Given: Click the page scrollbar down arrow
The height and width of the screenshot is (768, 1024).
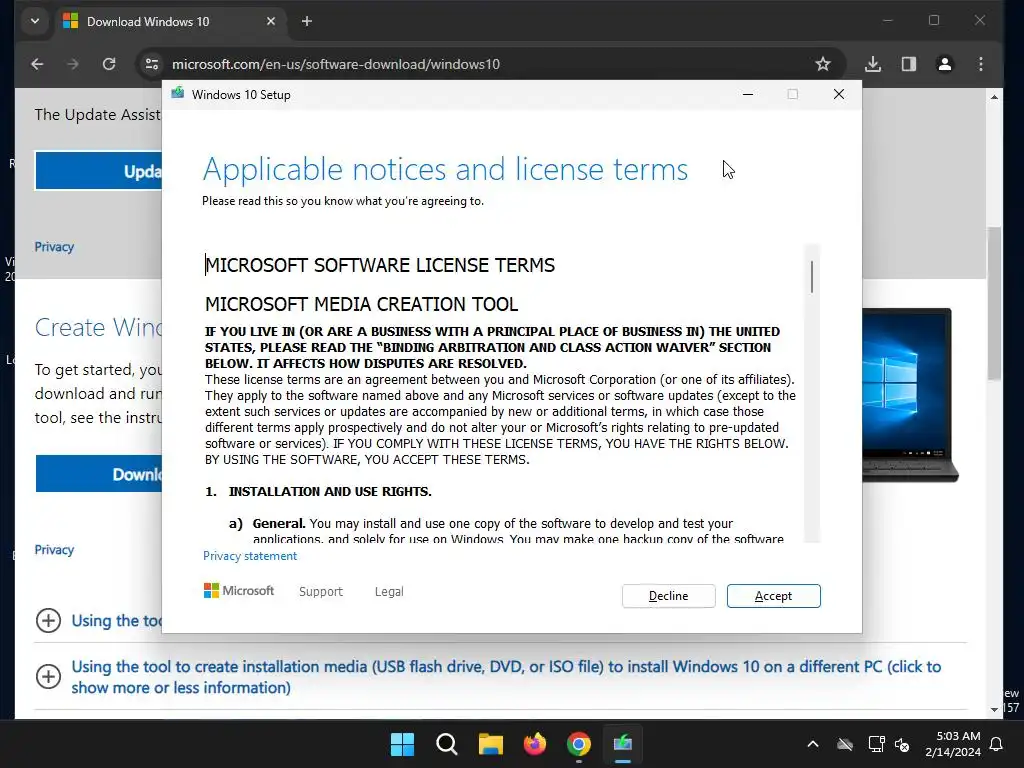Looking at the screenshot, I should click(x=994, y=710).
